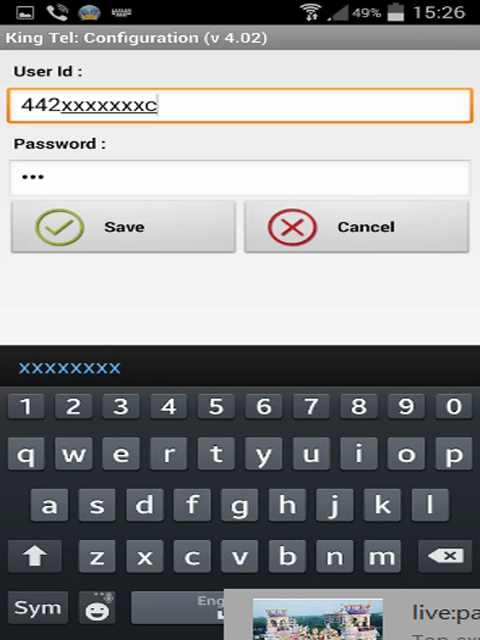
Task: Tap the battery icon in status bar
Action: pos(395,12)
